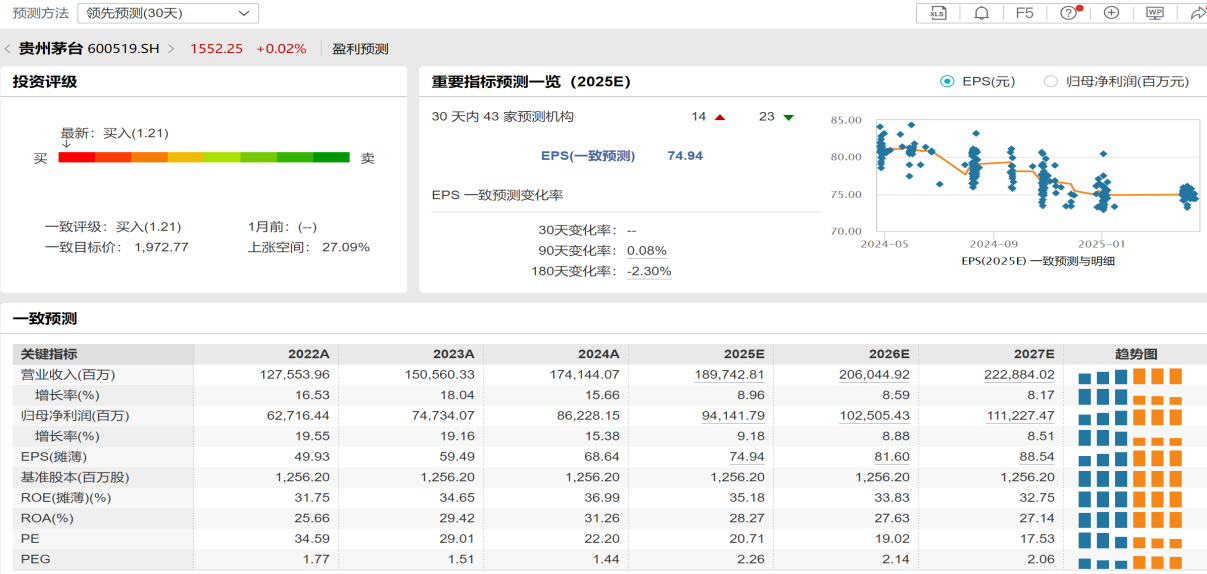Image resolution: width=1207 pixels, height=574 pixels.
Task: Click the 2024A PE value 22.20
Action: (603, 539)
